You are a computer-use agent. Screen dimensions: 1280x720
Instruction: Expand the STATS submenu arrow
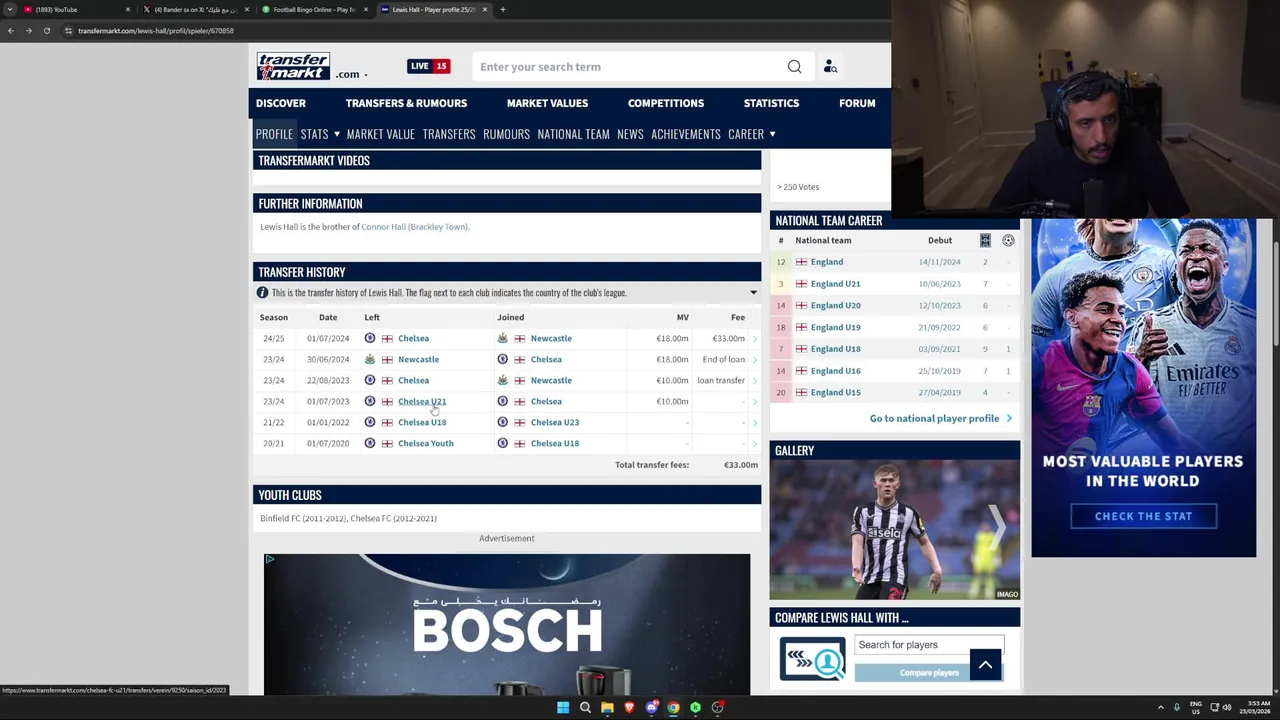tap(336, 134)
